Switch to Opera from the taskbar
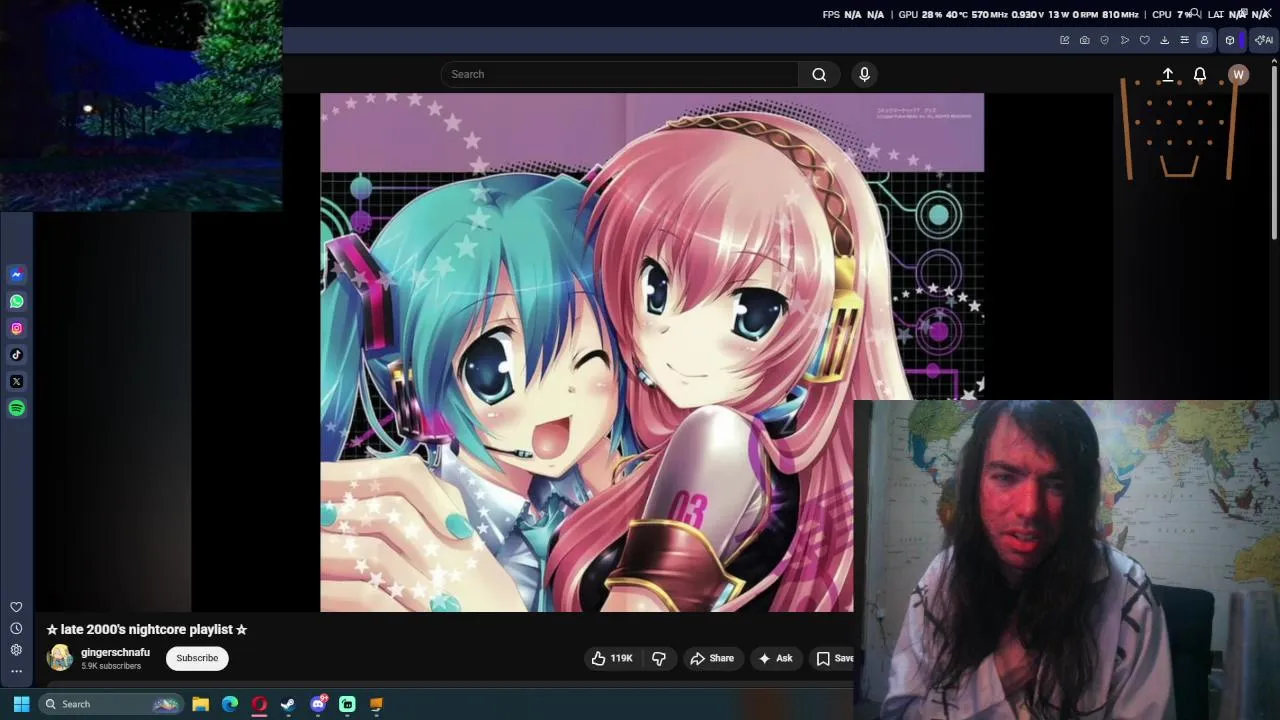Viewport: 1280px width, 720px height. tap(259, 704)
